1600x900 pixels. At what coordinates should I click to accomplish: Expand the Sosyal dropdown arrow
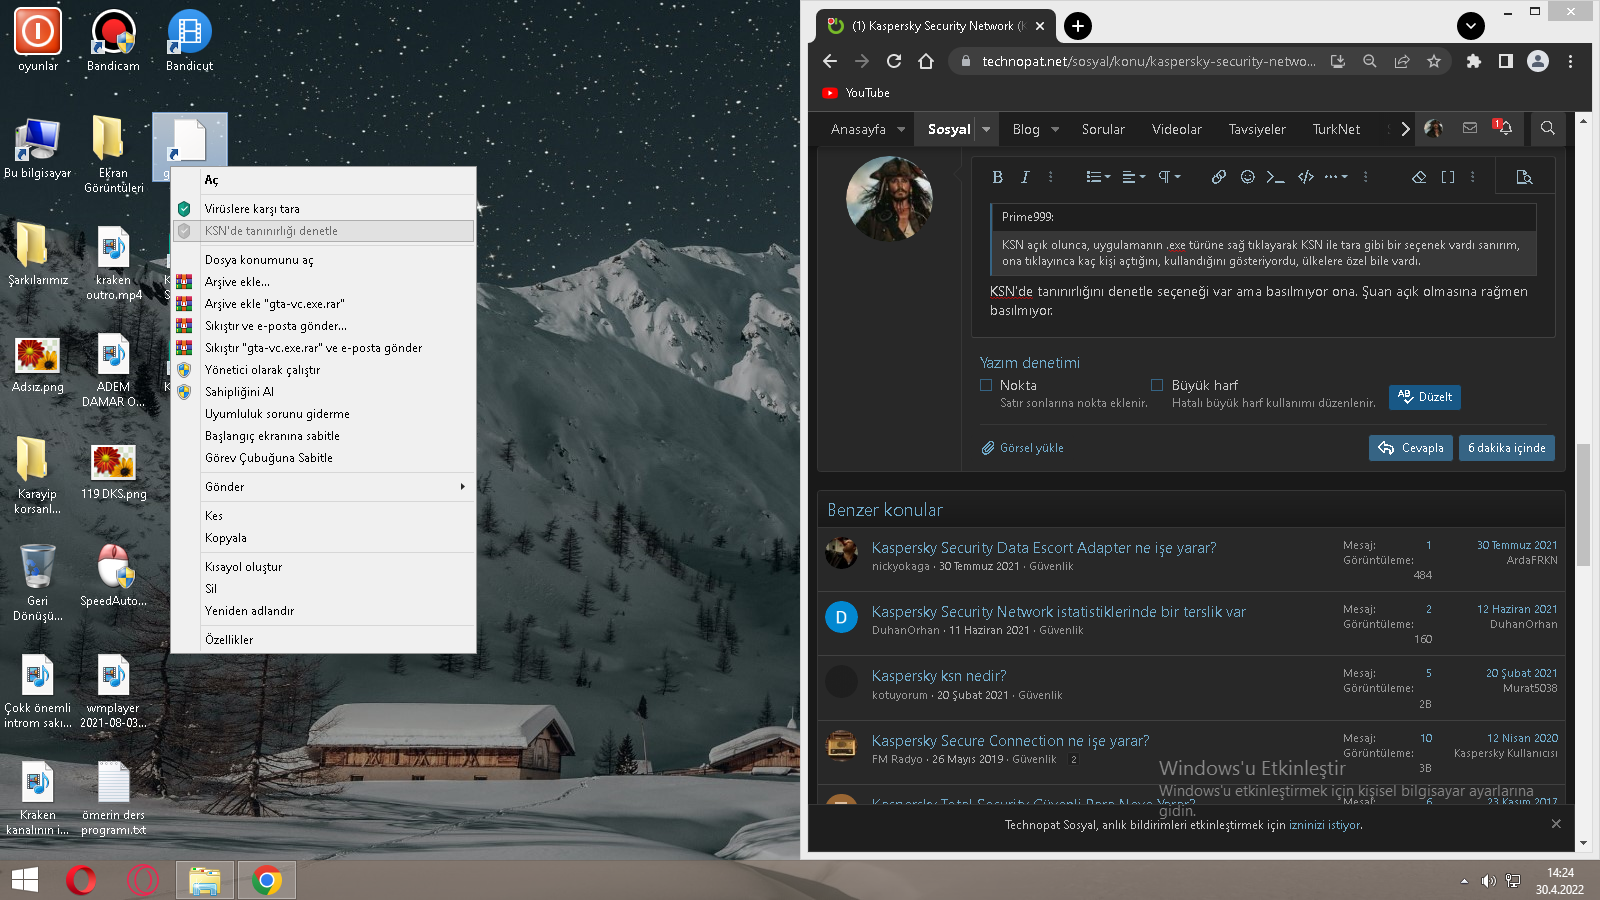(986, 129)
